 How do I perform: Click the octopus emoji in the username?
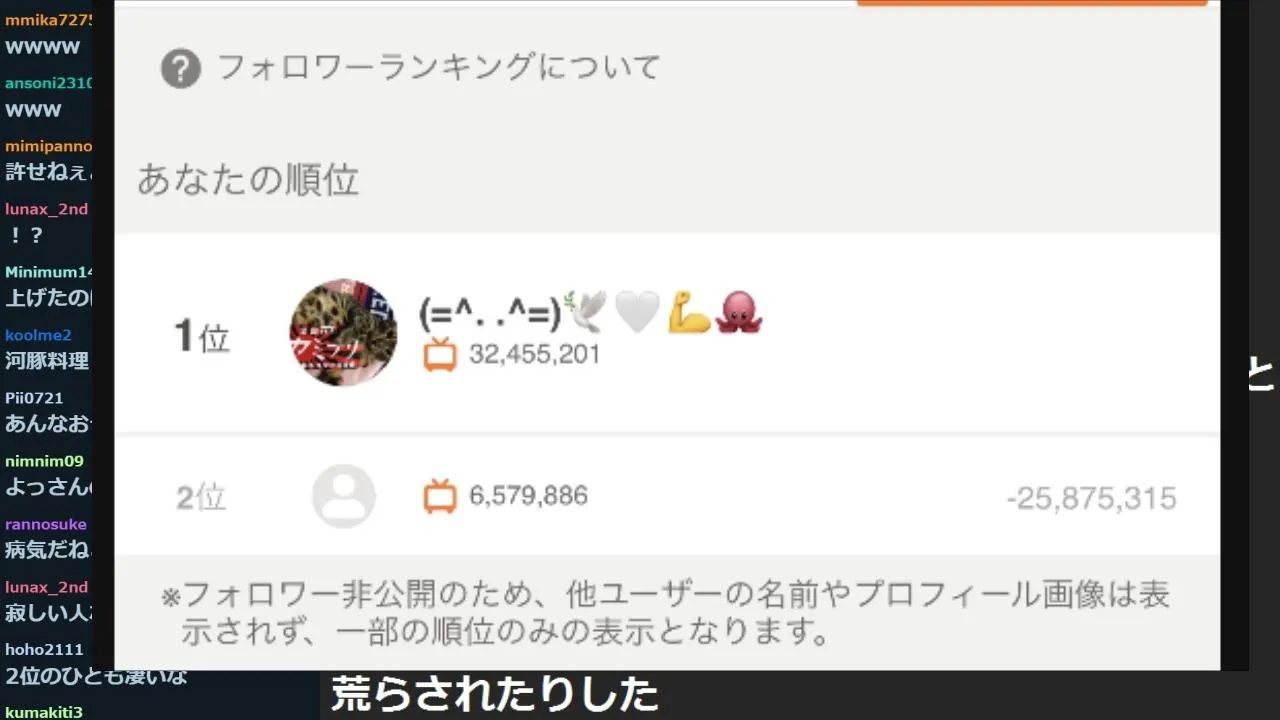pos(740,313)
